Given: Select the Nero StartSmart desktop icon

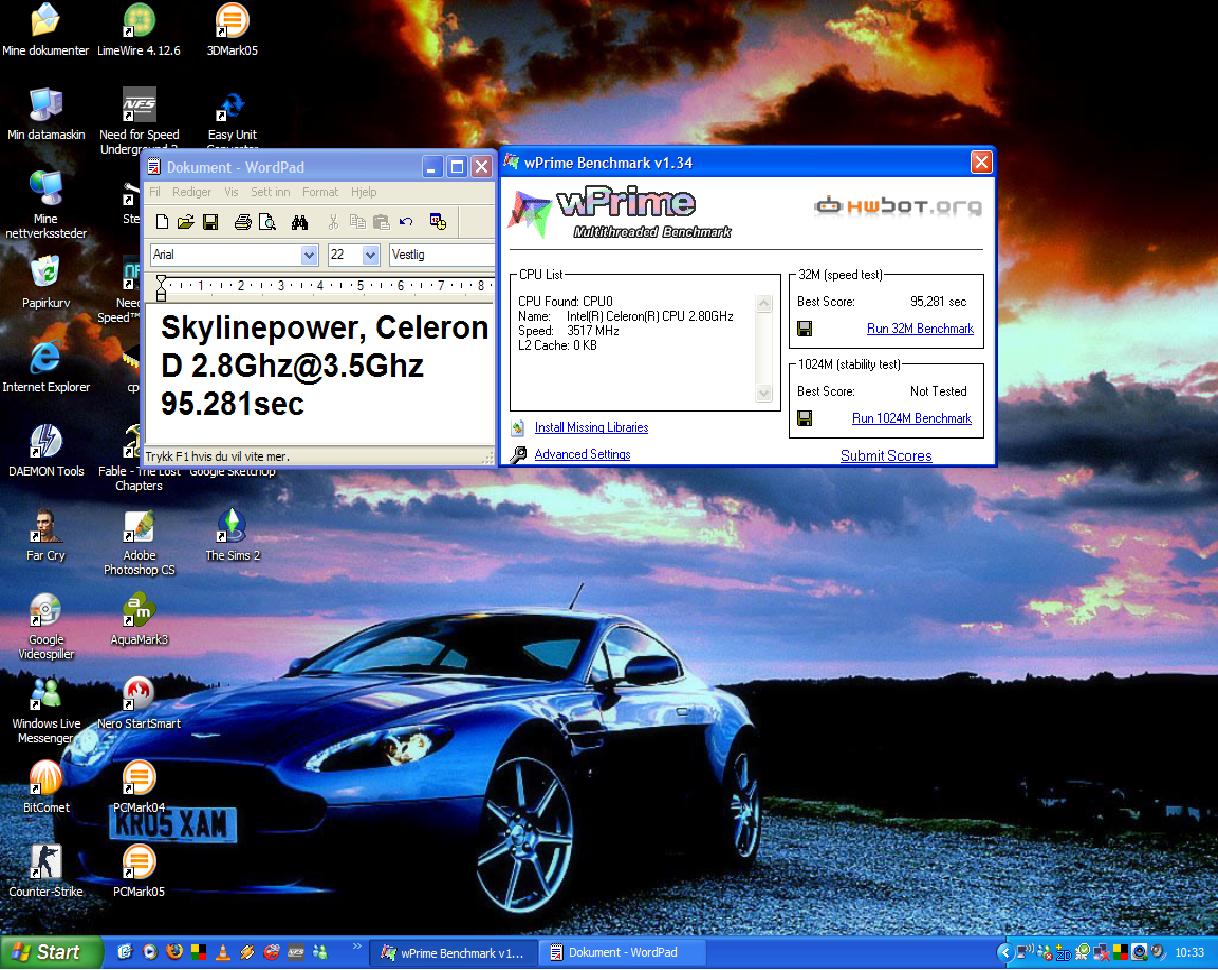Looking at the screenshot, I should [139, 703].
